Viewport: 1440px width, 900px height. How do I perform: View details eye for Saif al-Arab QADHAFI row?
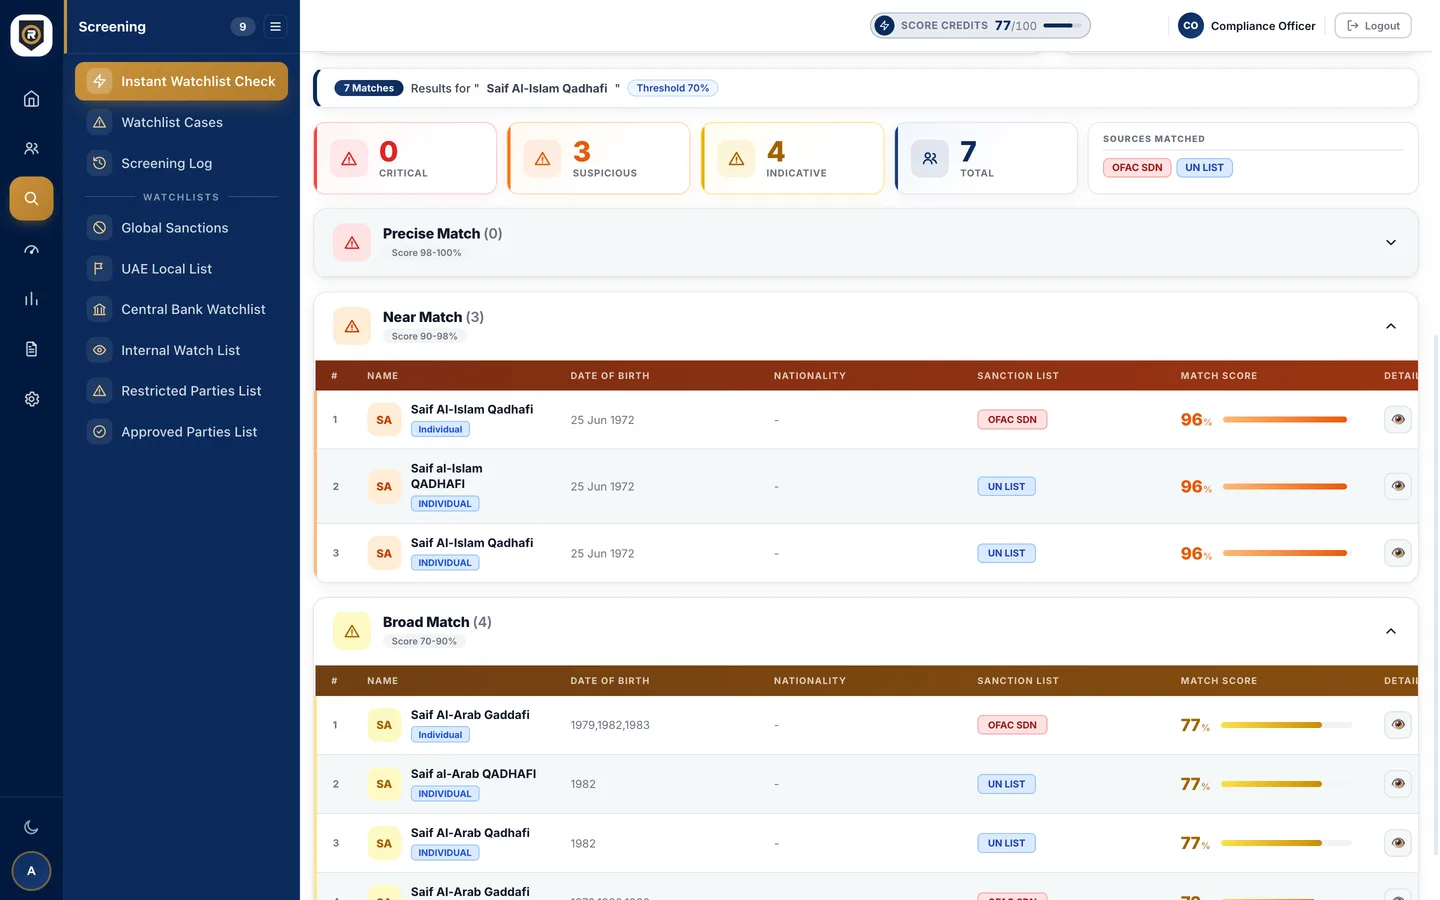click(x=1398, y=784)
